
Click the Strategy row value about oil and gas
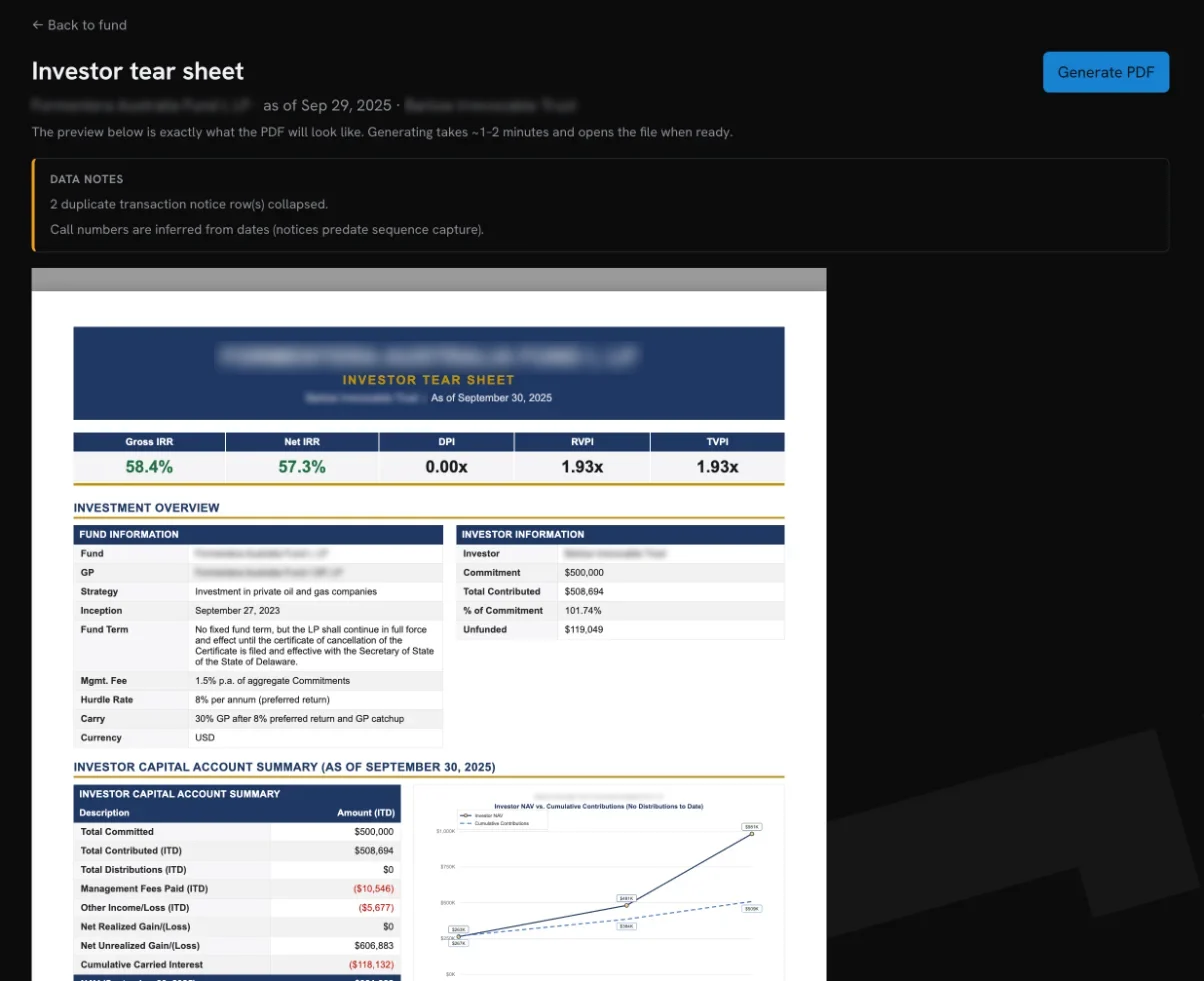286,591
